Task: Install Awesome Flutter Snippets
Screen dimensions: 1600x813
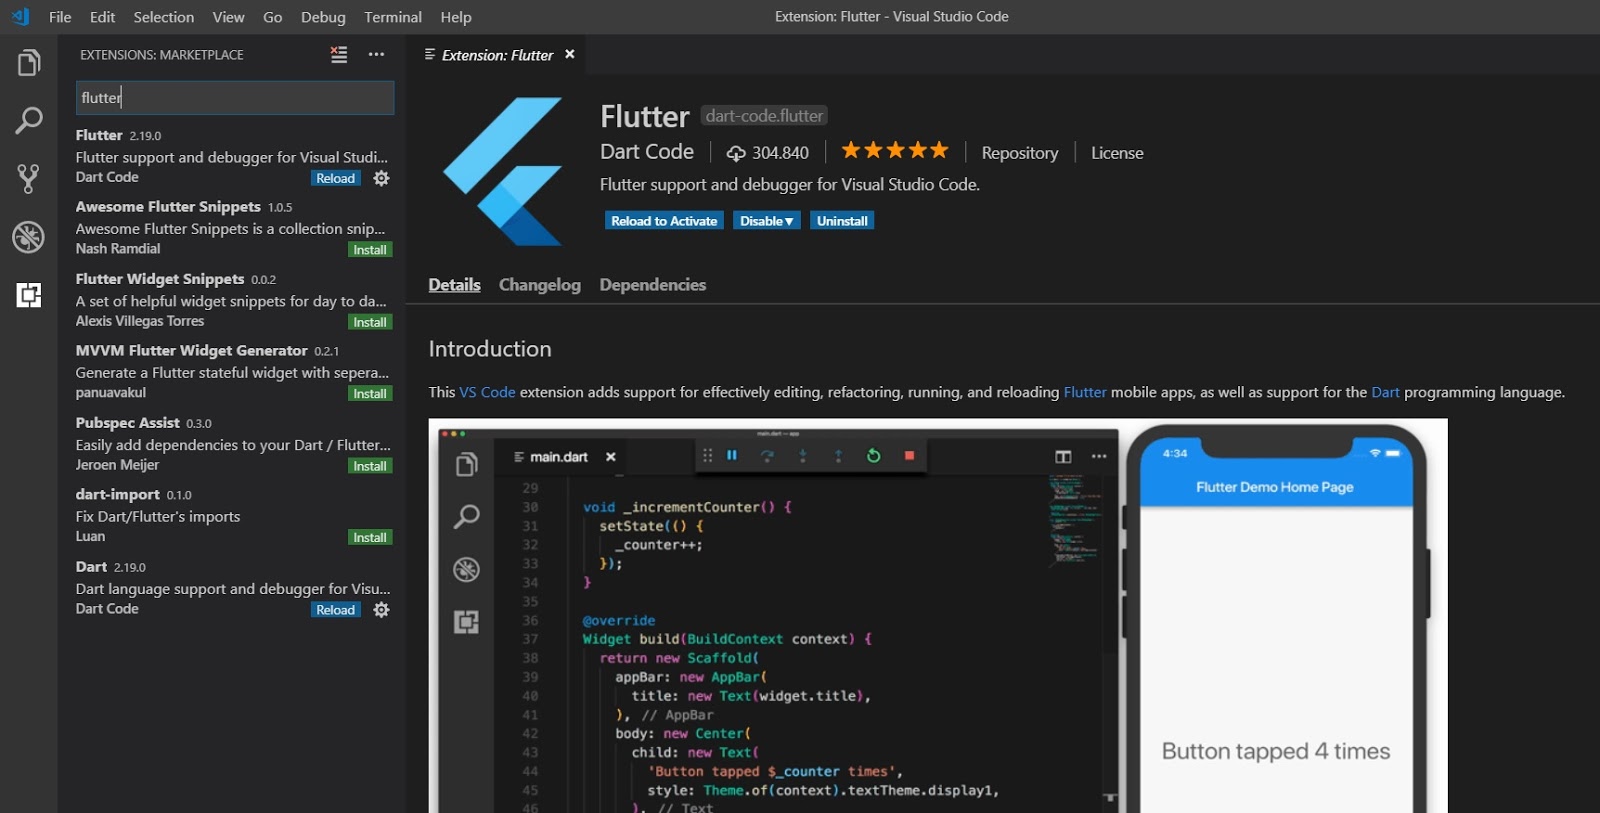Action: click(370, 250)
